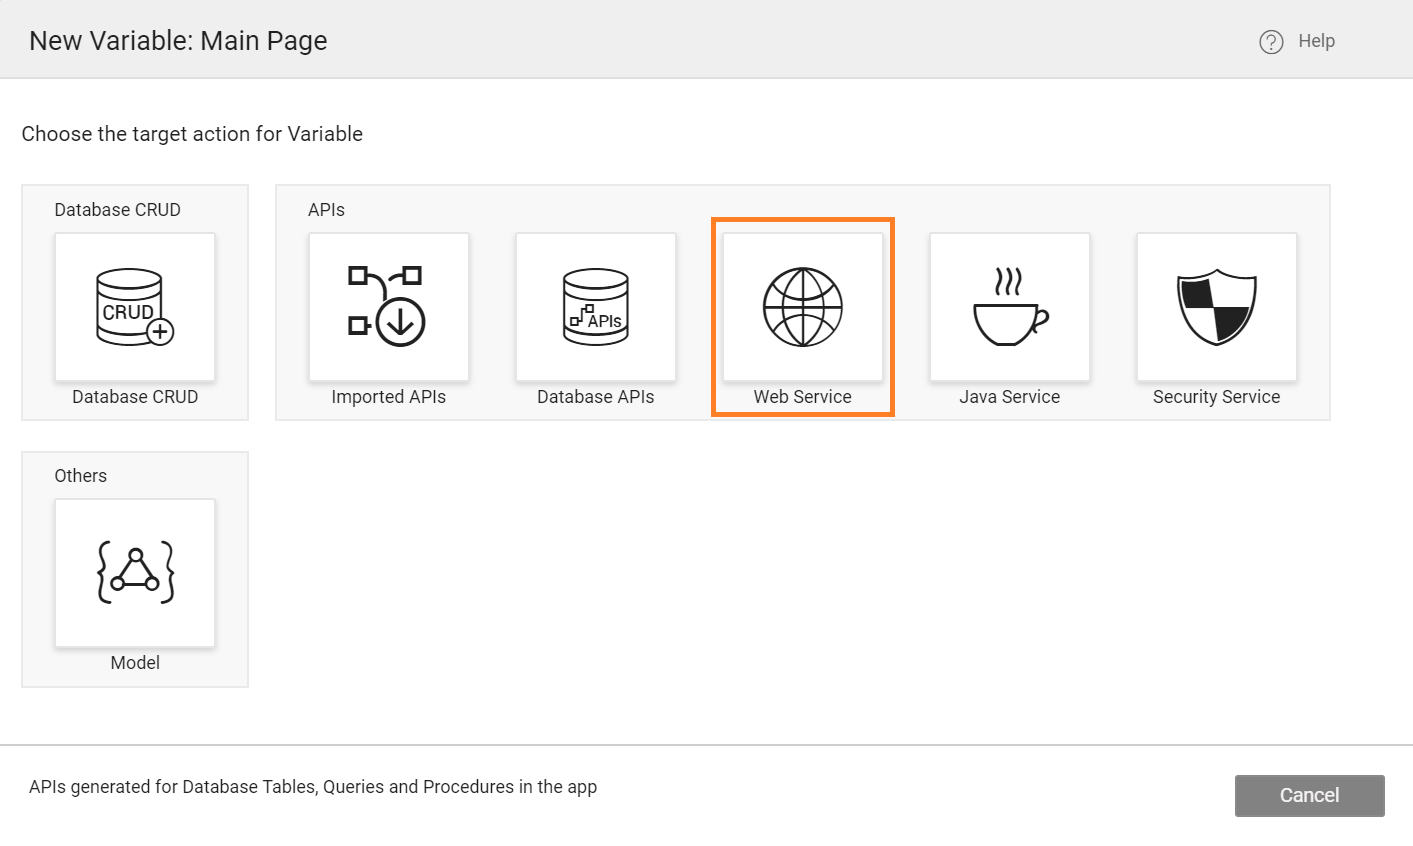Screen dimensions: 1413x846
Task: Click the Others section header
Action: coord(81,475)
